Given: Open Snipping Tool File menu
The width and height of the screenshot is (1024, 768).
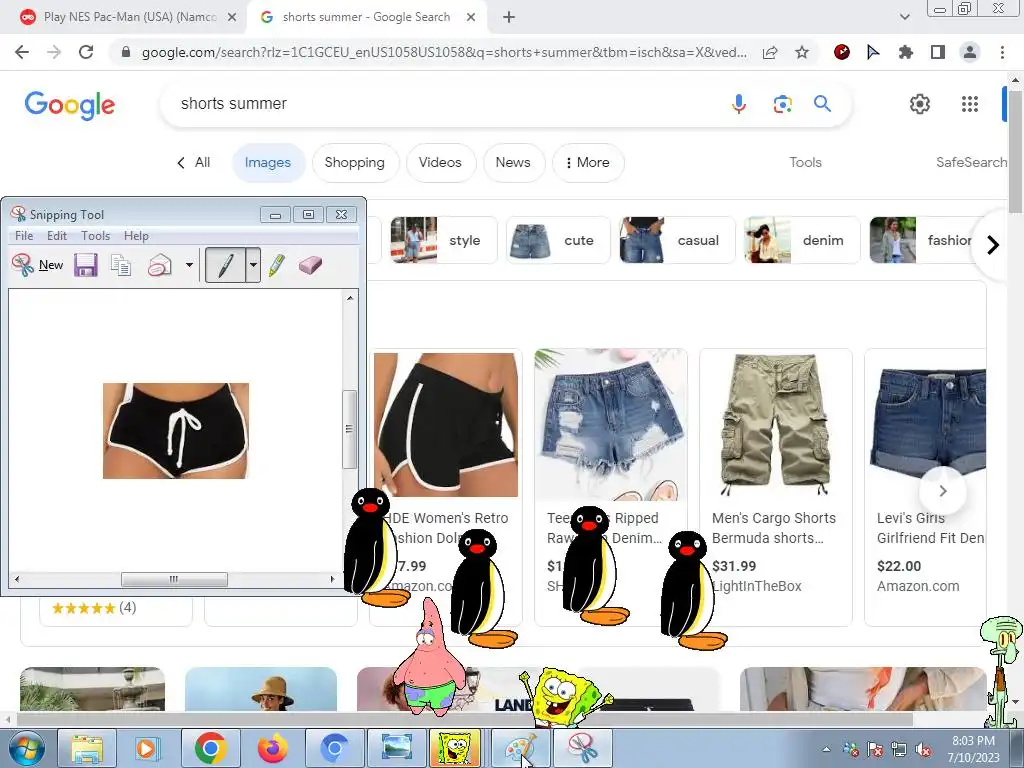Looking at the screenshot, I should click(24, 236).
